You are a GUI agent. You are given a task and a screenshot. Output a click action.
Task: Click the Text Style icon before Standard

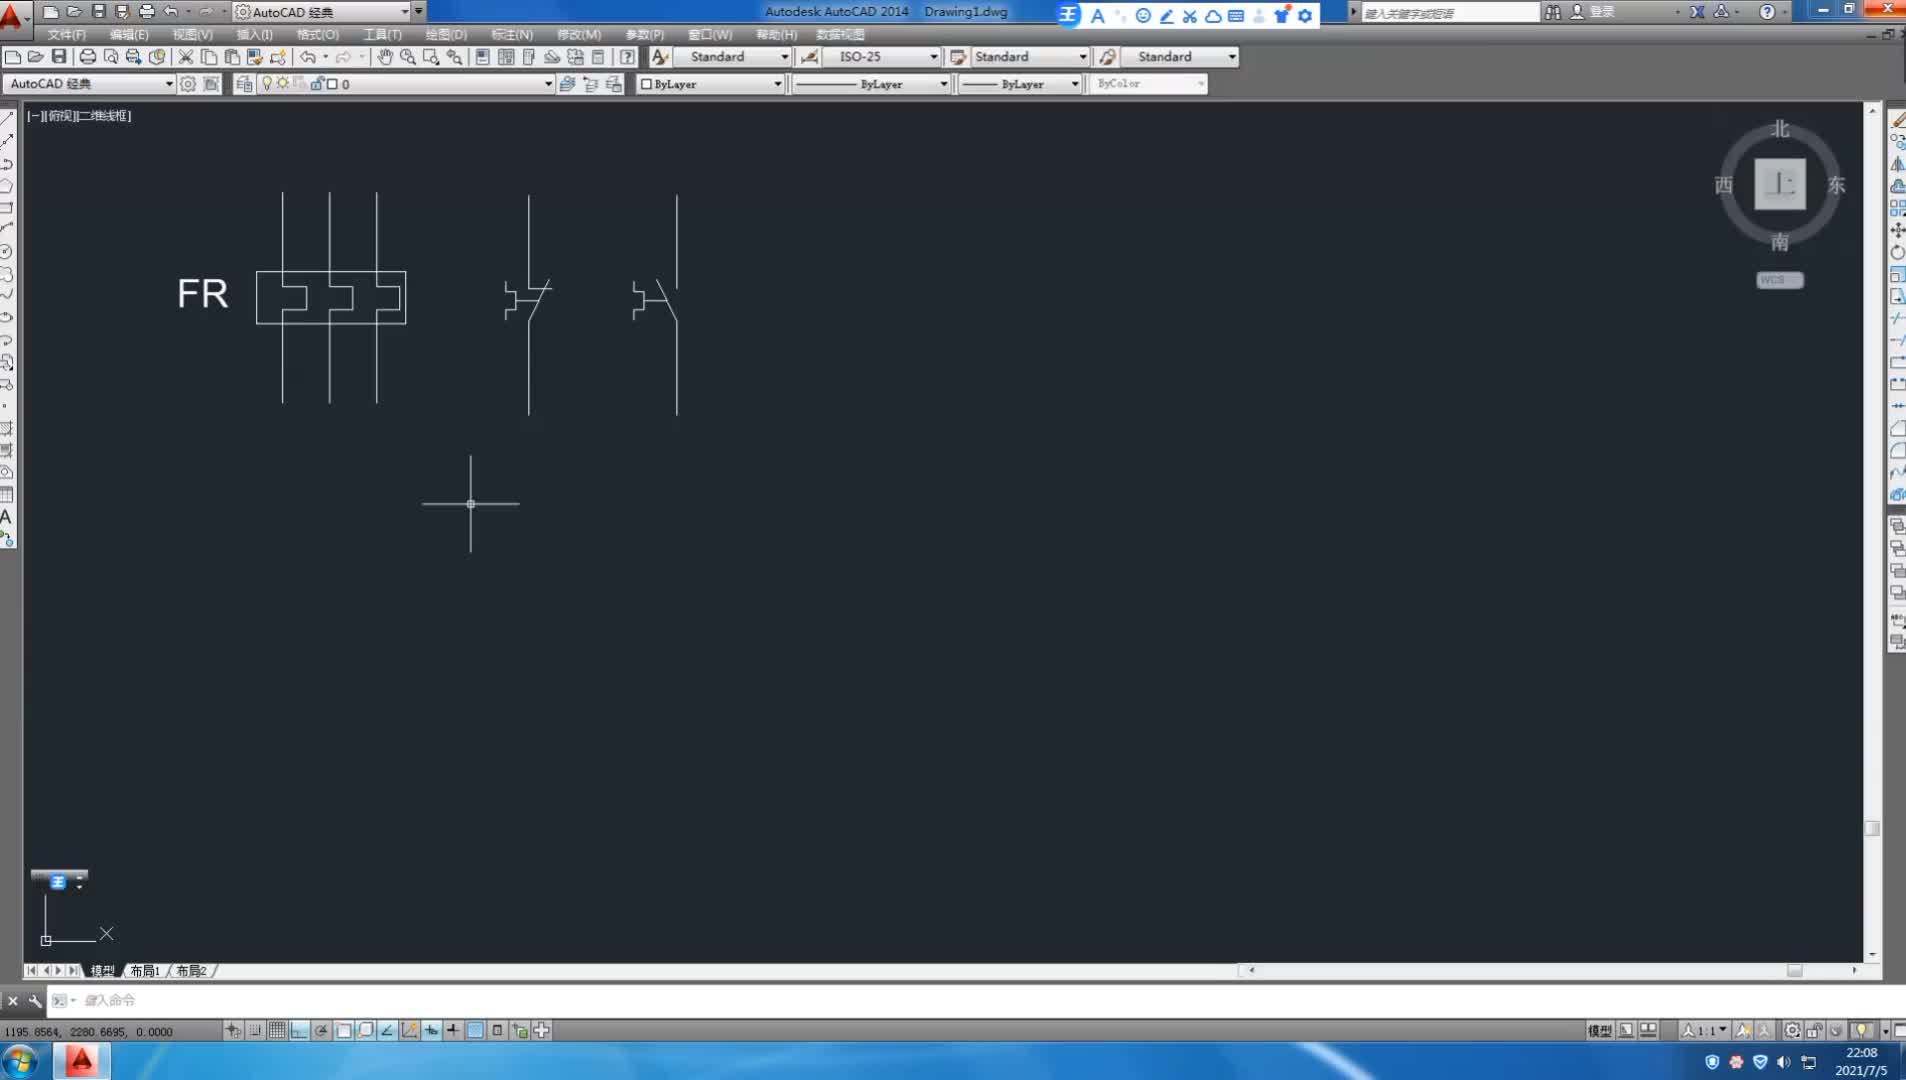[x=660, y=57]
